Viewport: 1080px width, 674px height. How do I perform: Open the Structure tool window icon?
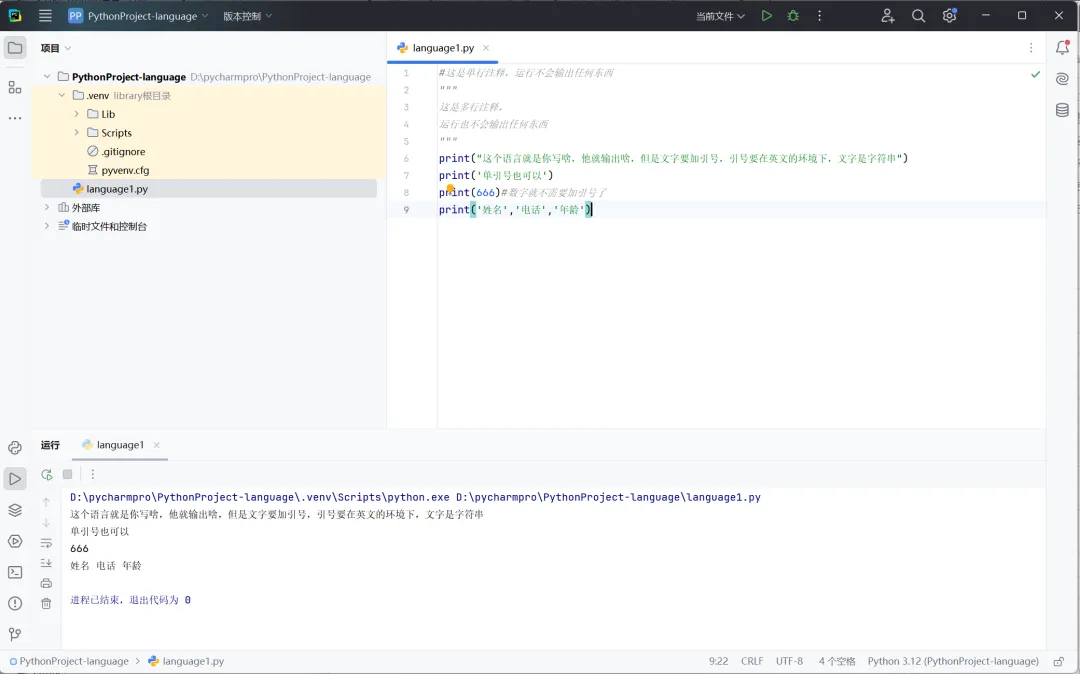pos(14,87)
